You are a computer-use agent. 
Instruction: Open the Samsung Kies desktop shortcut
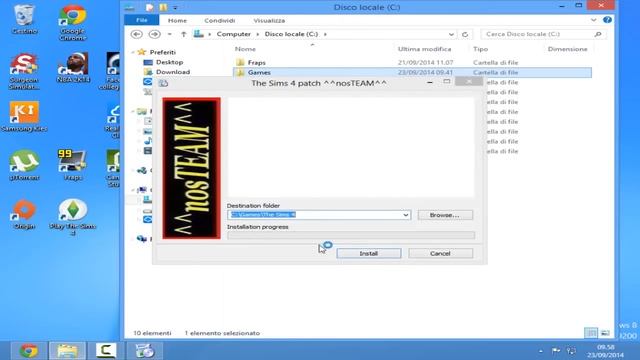(24, 116)
